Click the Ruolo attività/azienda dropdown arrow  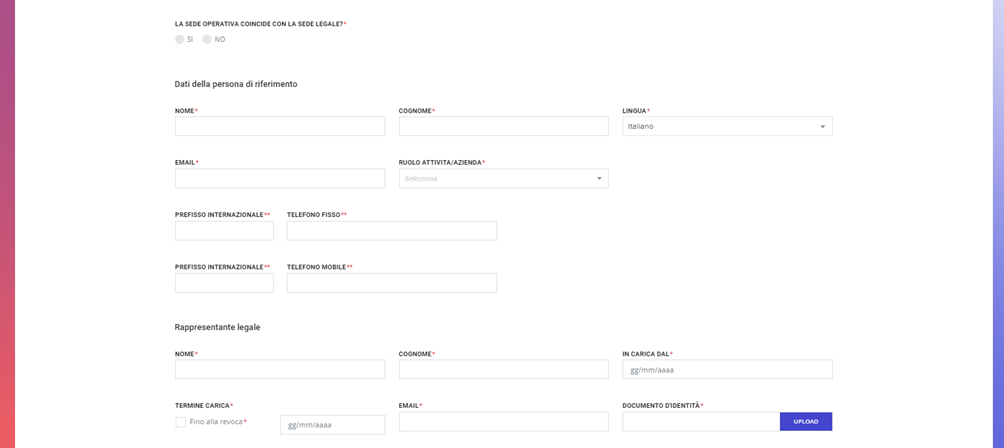pyautogui.click(x=599, y=179)
